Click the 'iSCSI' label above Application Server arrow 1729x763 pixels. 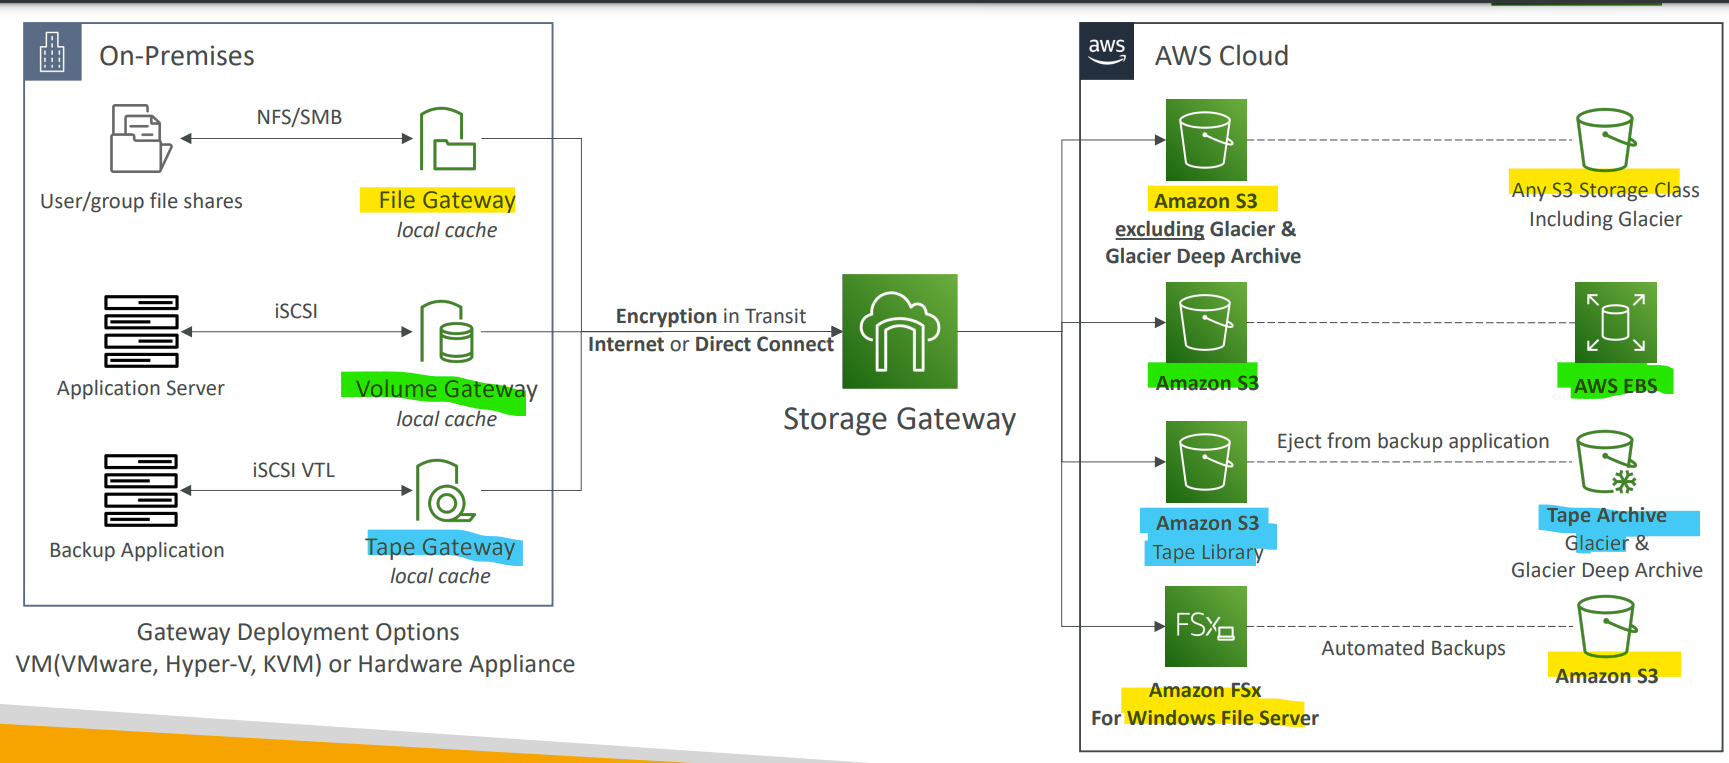(296, 311)
